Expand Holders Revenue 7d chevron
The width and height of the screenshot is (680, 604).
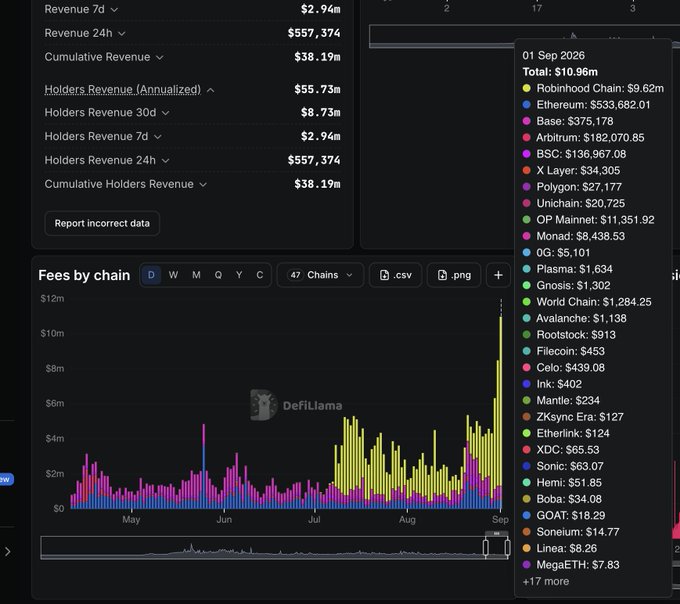(158, 137)
